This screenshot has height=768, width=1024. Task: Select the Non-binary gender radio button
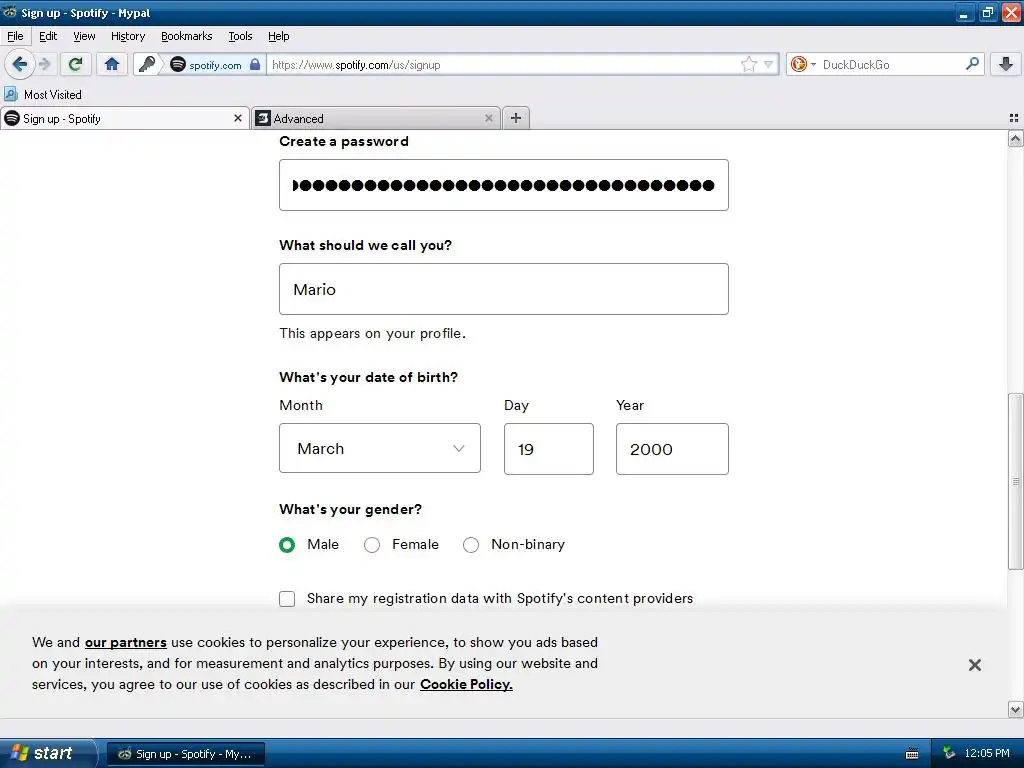pyautogui.click(x=471, y=545)
